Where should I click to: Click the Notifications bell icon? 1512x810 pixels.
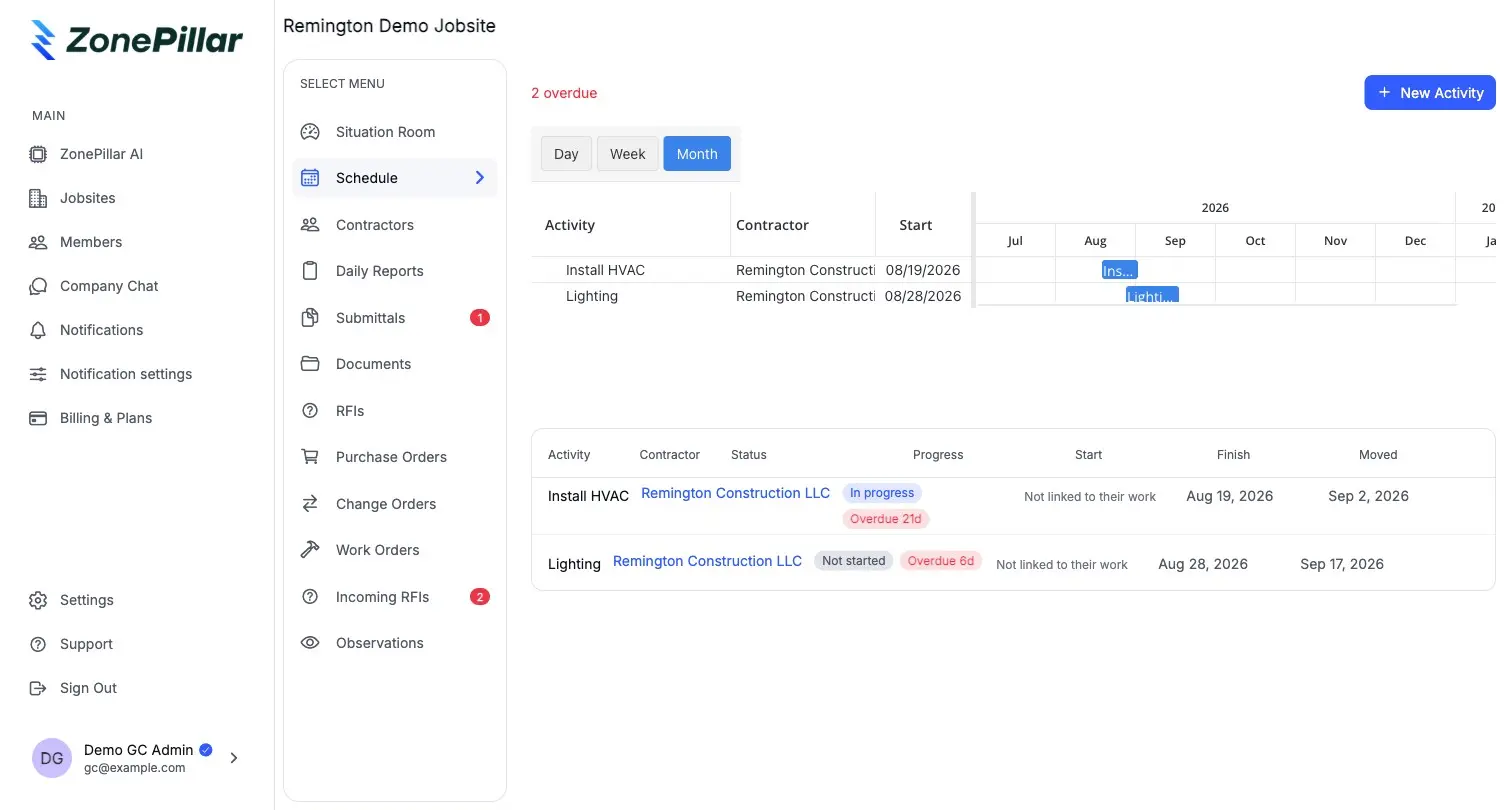(x=38, y=330)
